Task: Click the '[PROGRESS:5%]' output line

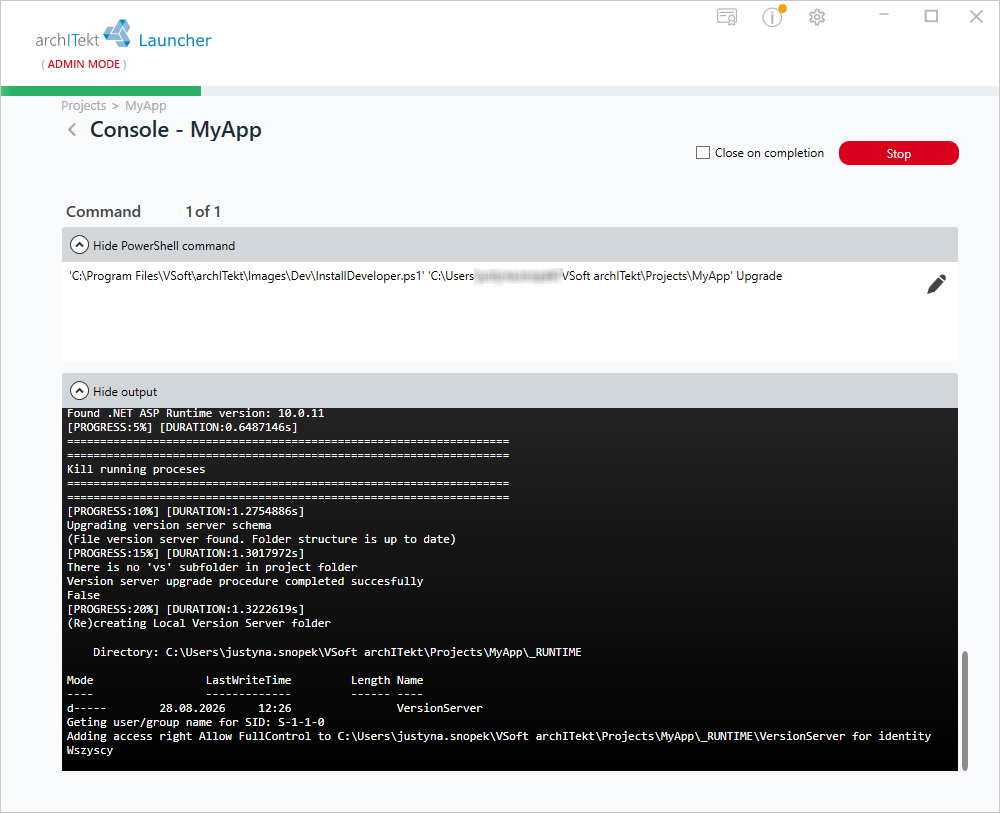Action: [182, 427]
